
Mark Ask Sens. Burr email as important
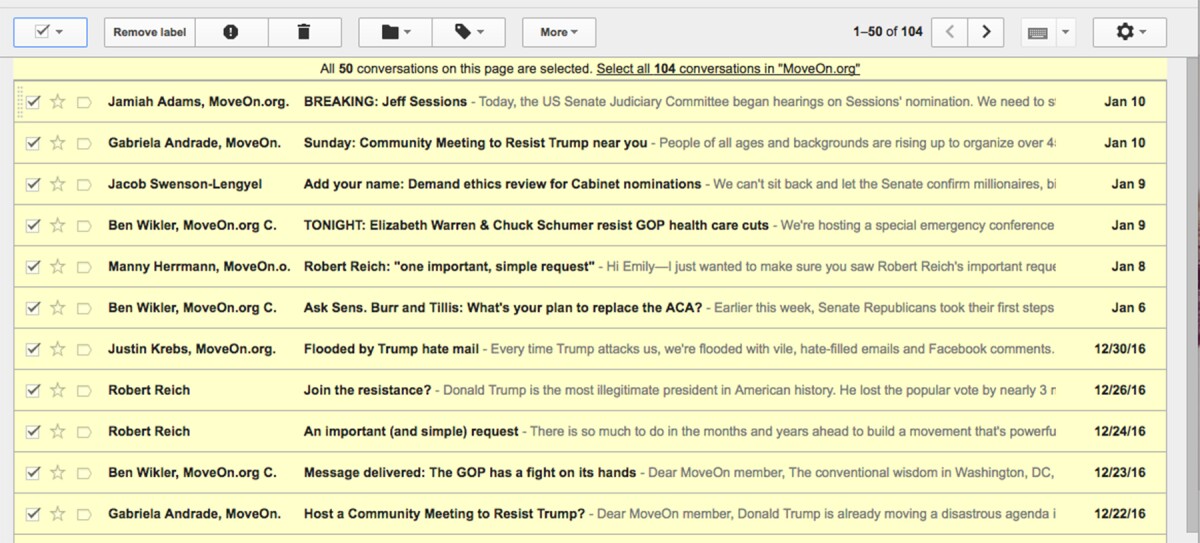84,308
